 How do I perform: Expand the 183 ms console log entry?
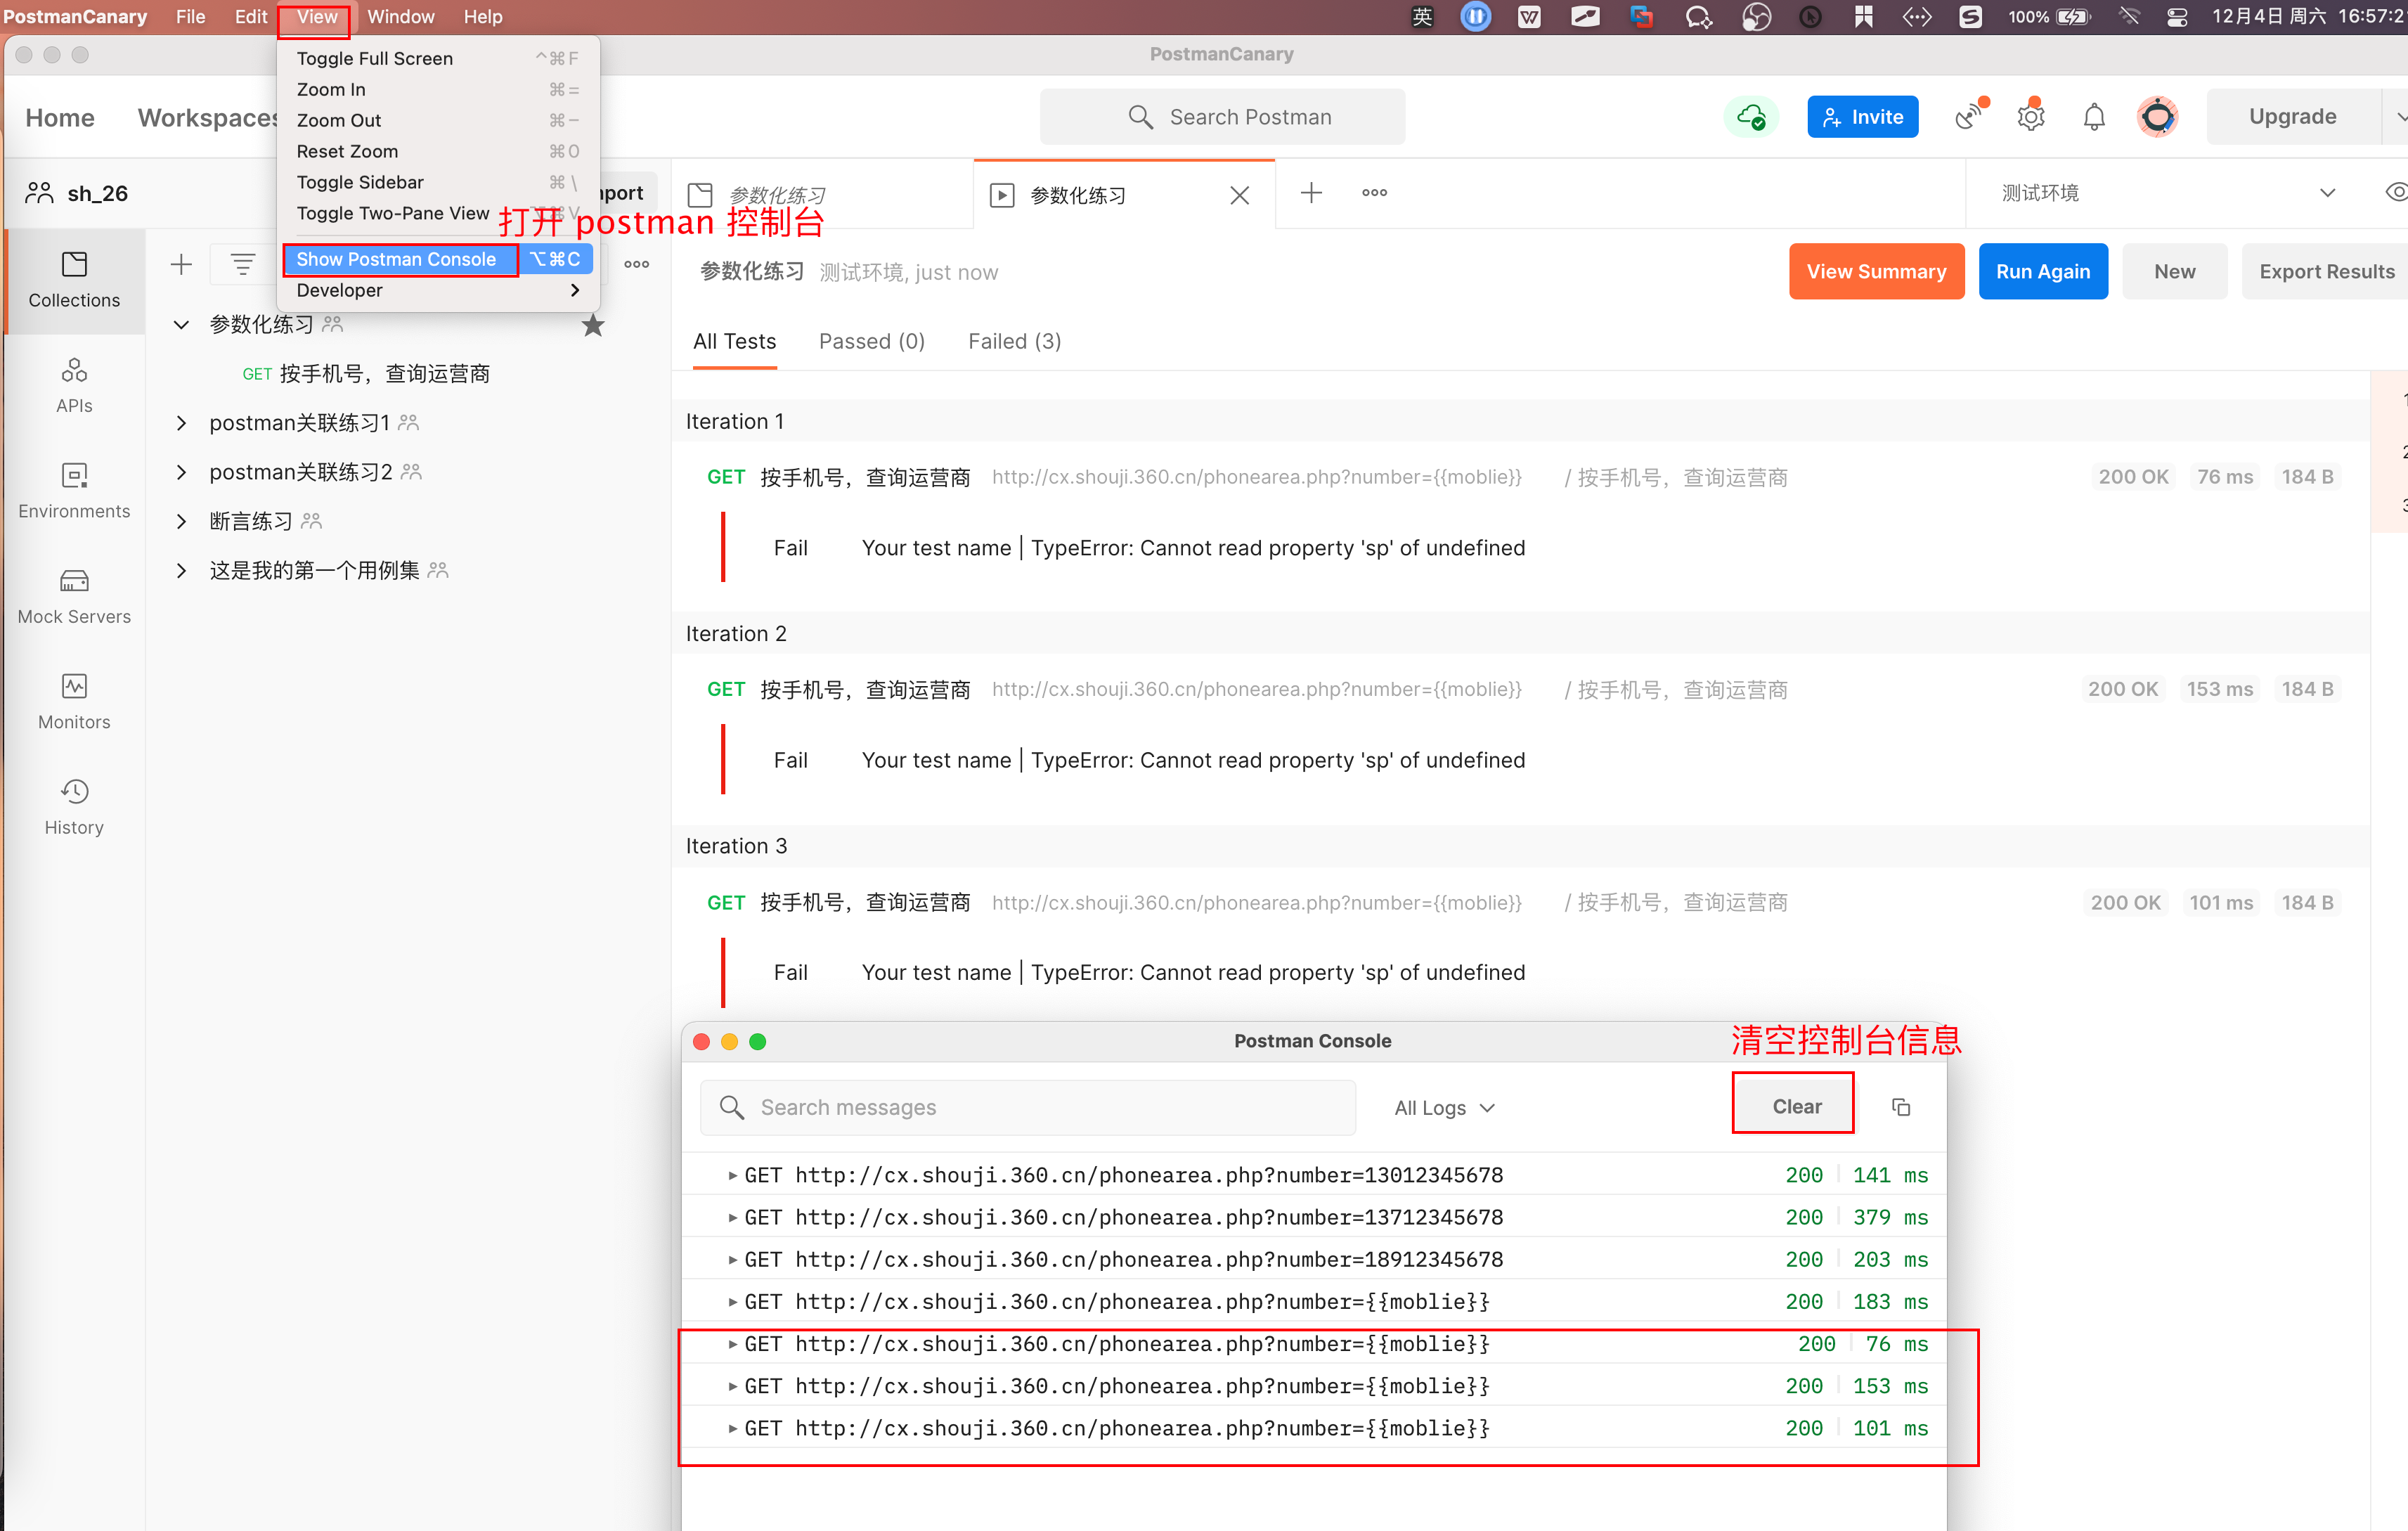coord(732,1301)
